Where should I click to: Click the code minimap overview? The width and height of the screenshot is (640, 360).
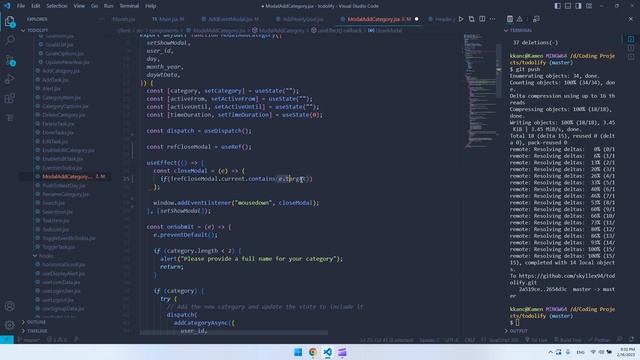480,90
